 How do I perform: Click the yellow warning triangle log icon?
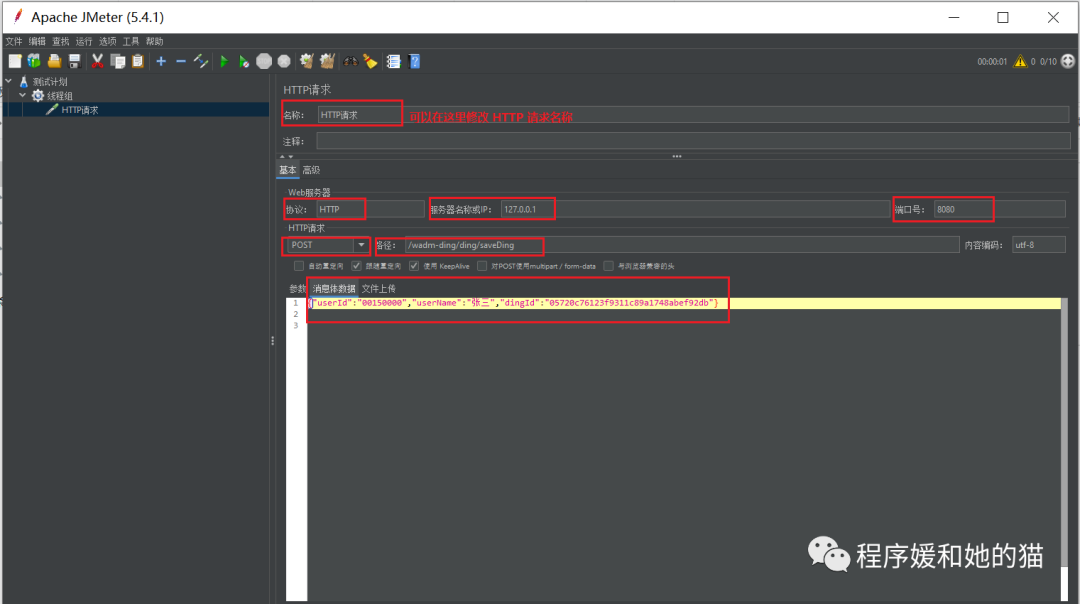pos(1020,61)
